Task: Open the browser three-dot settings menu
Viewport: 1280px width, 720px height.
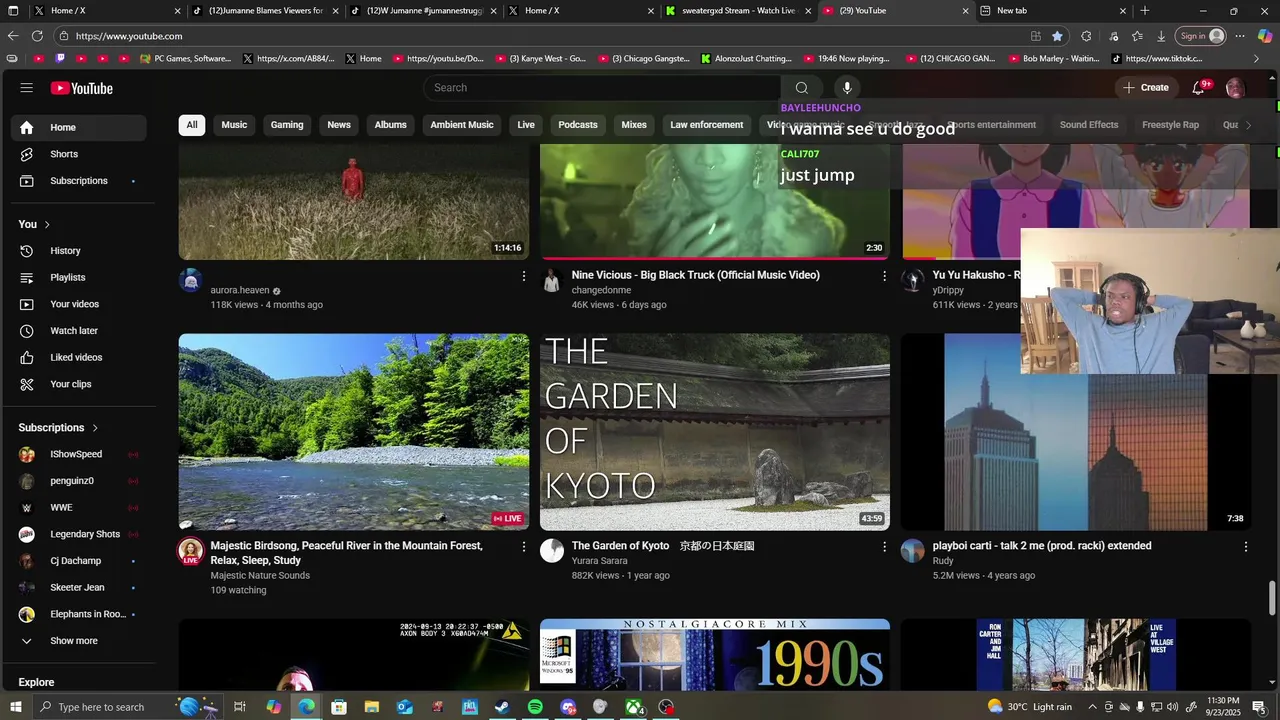Action: [1239, 36]
